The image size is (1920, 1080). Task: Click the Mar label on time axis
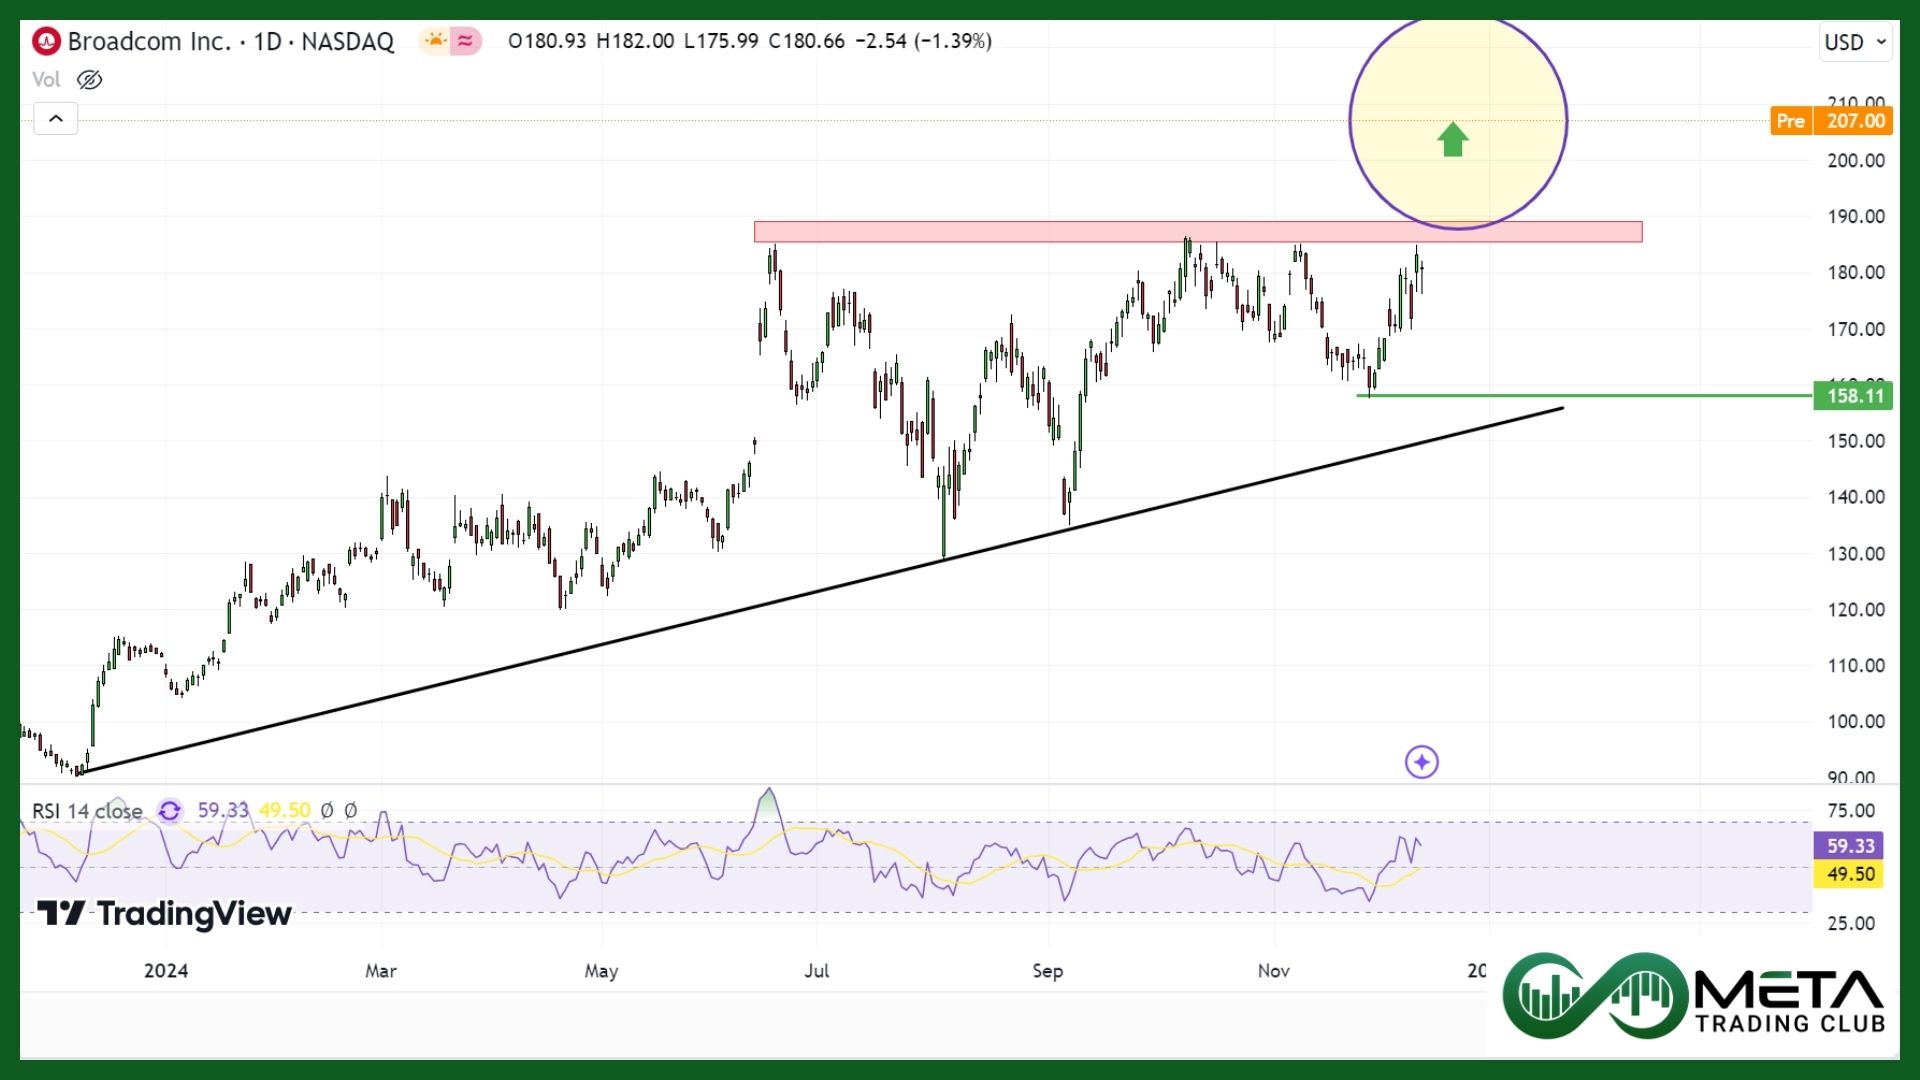(381, 971)
